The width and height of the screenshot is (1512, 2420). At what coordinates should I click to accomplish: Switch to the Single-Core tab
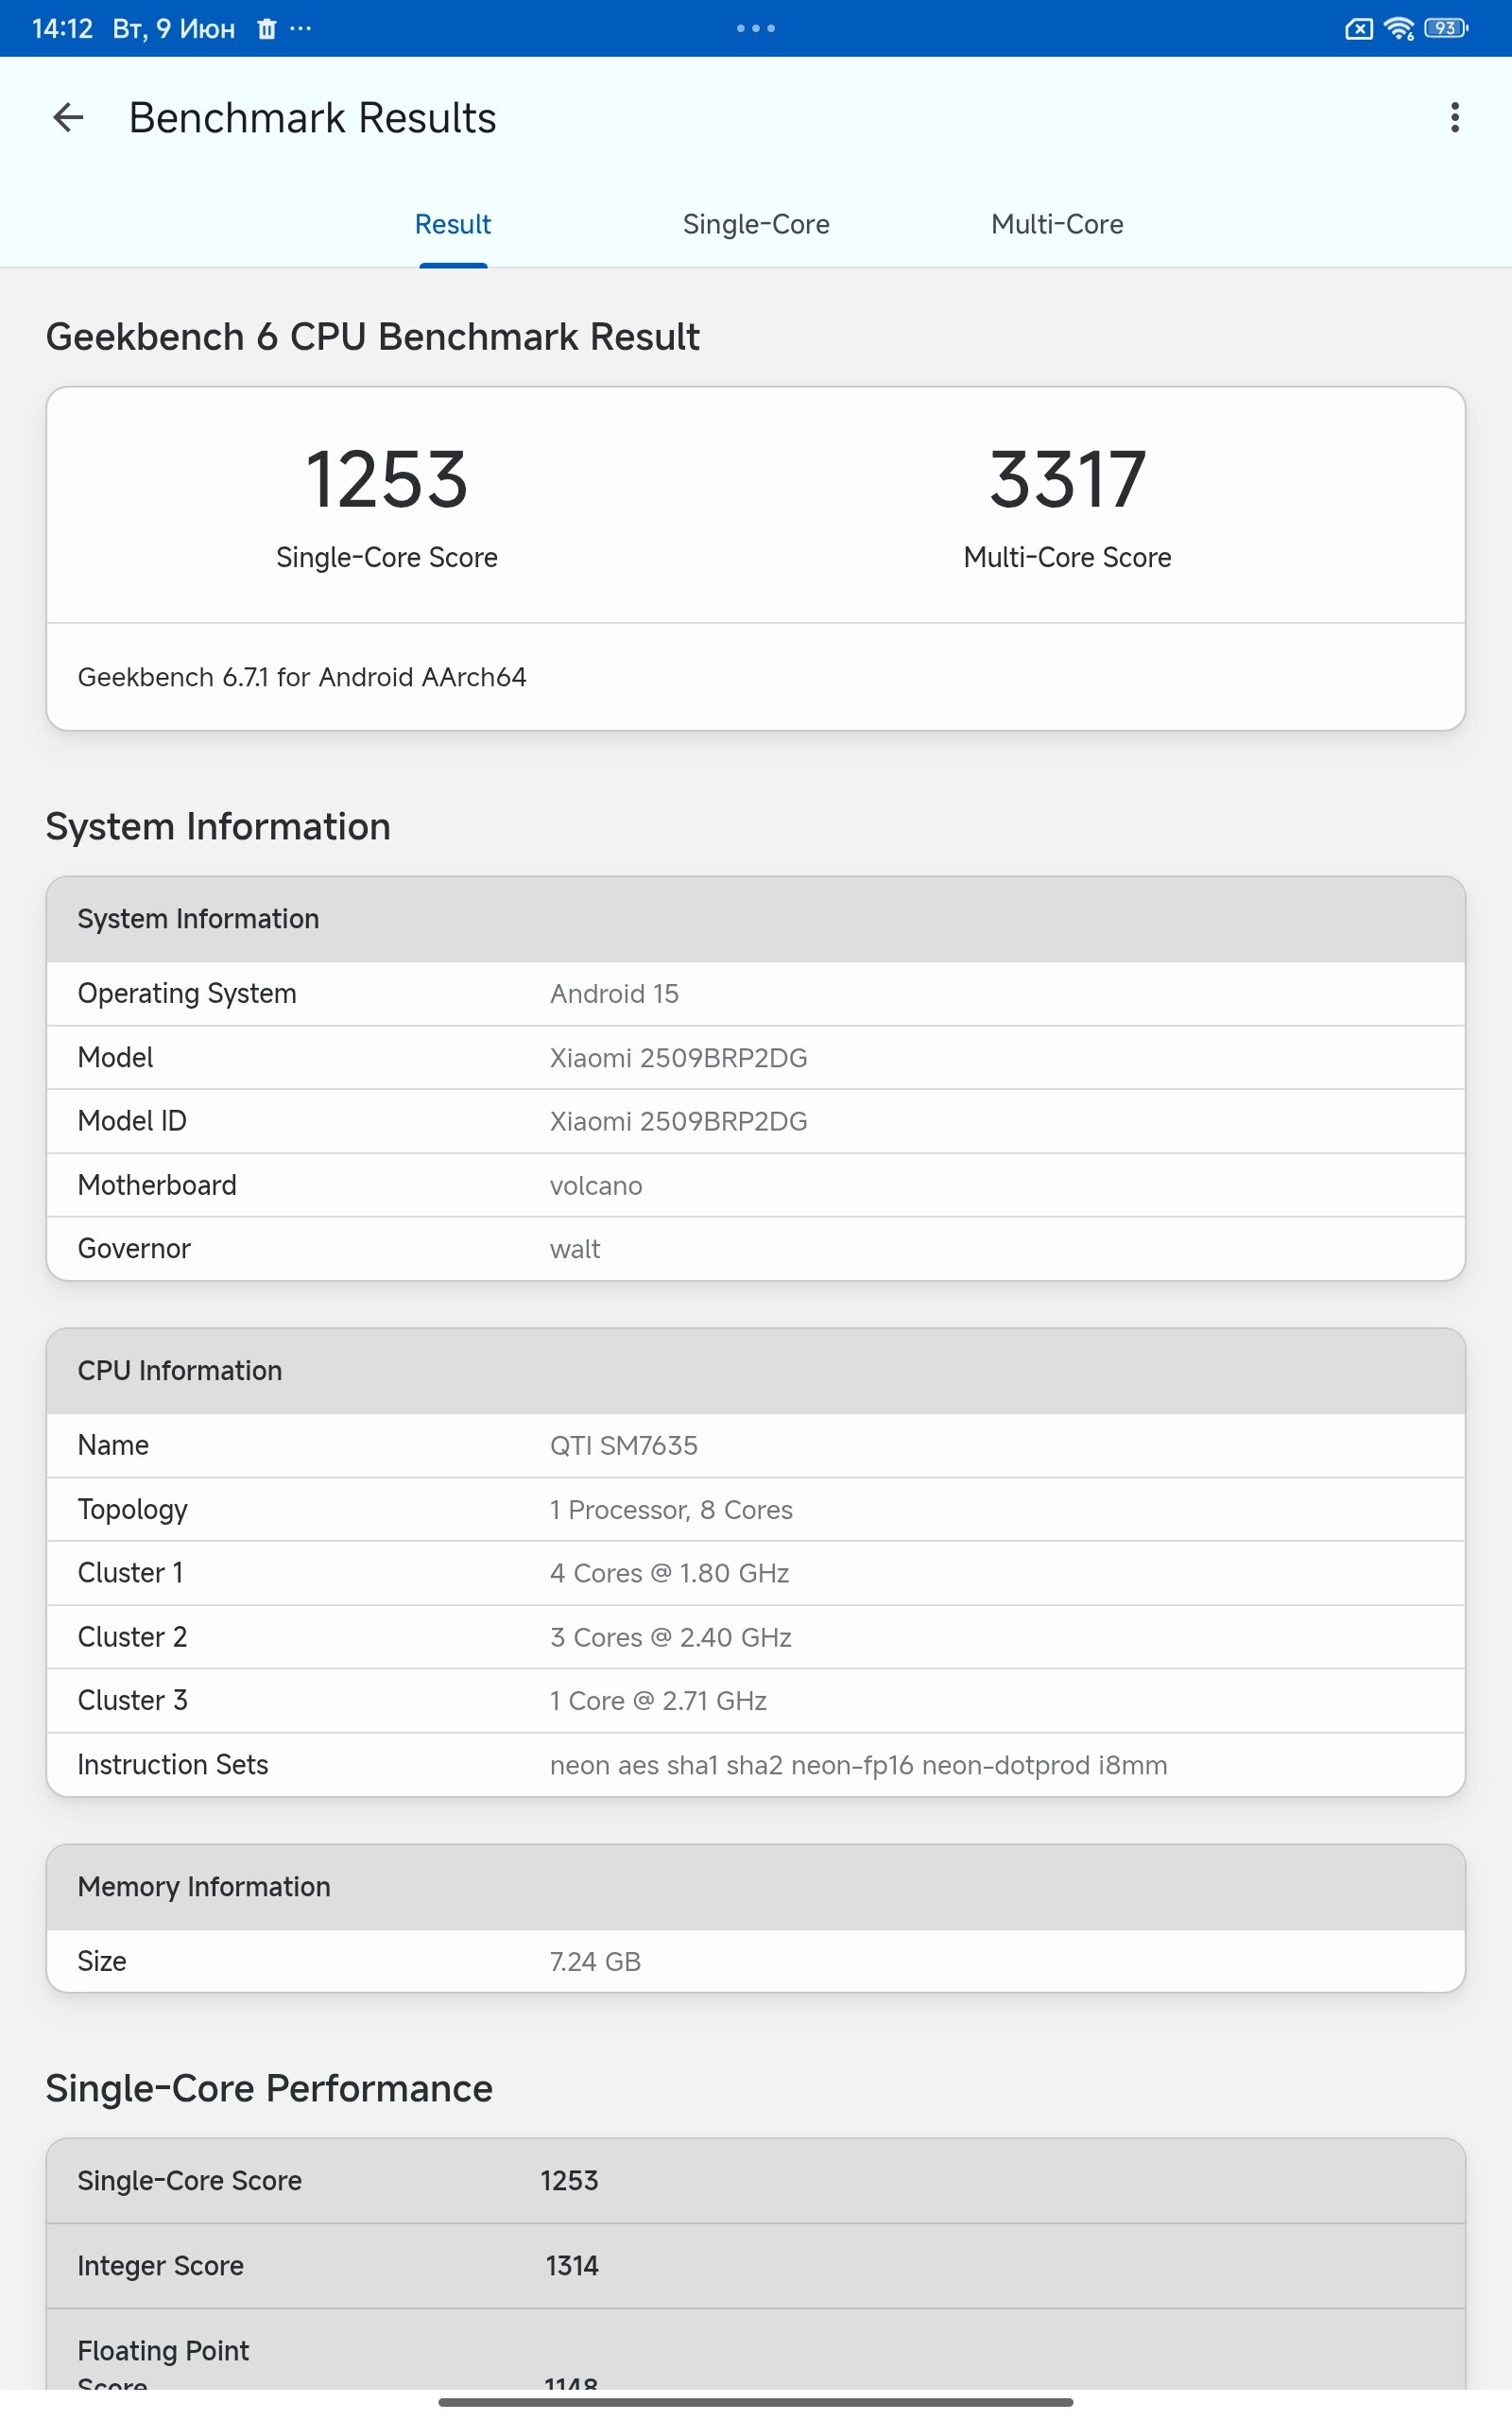coord(756,224)
